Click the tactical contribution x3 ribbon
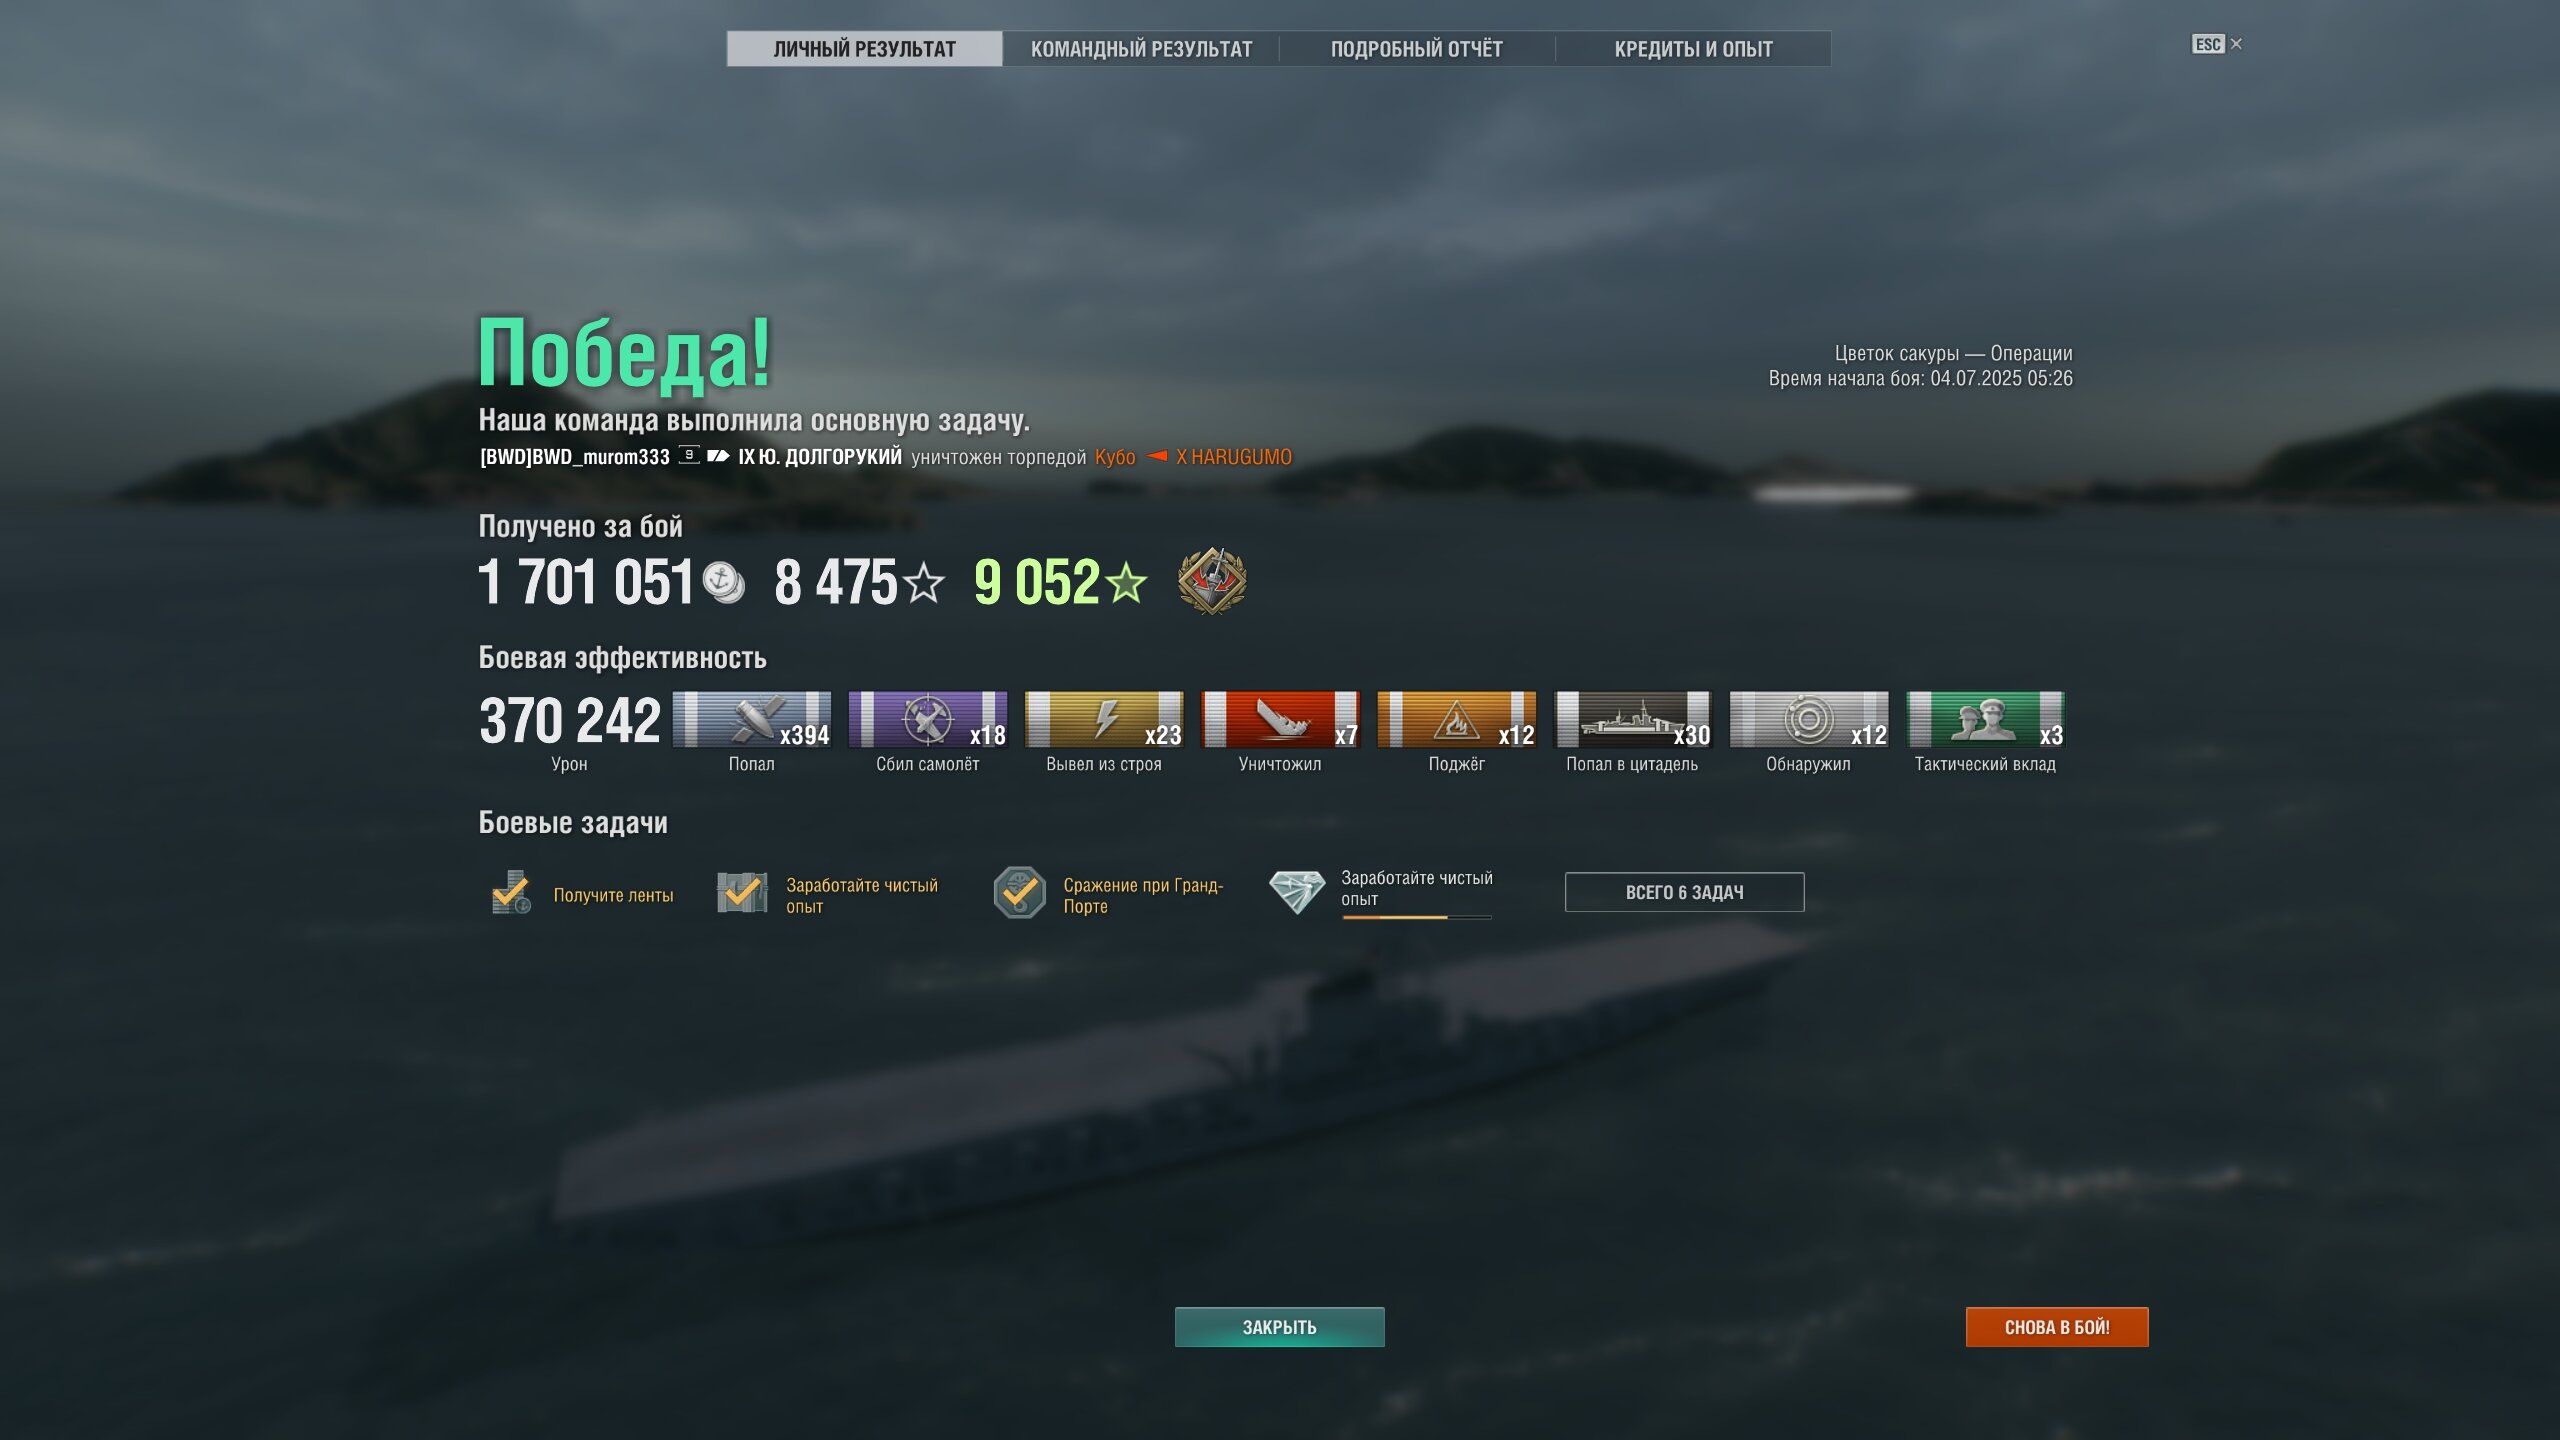This screenshot has height=1440, width=2560. click(1985, 719)
